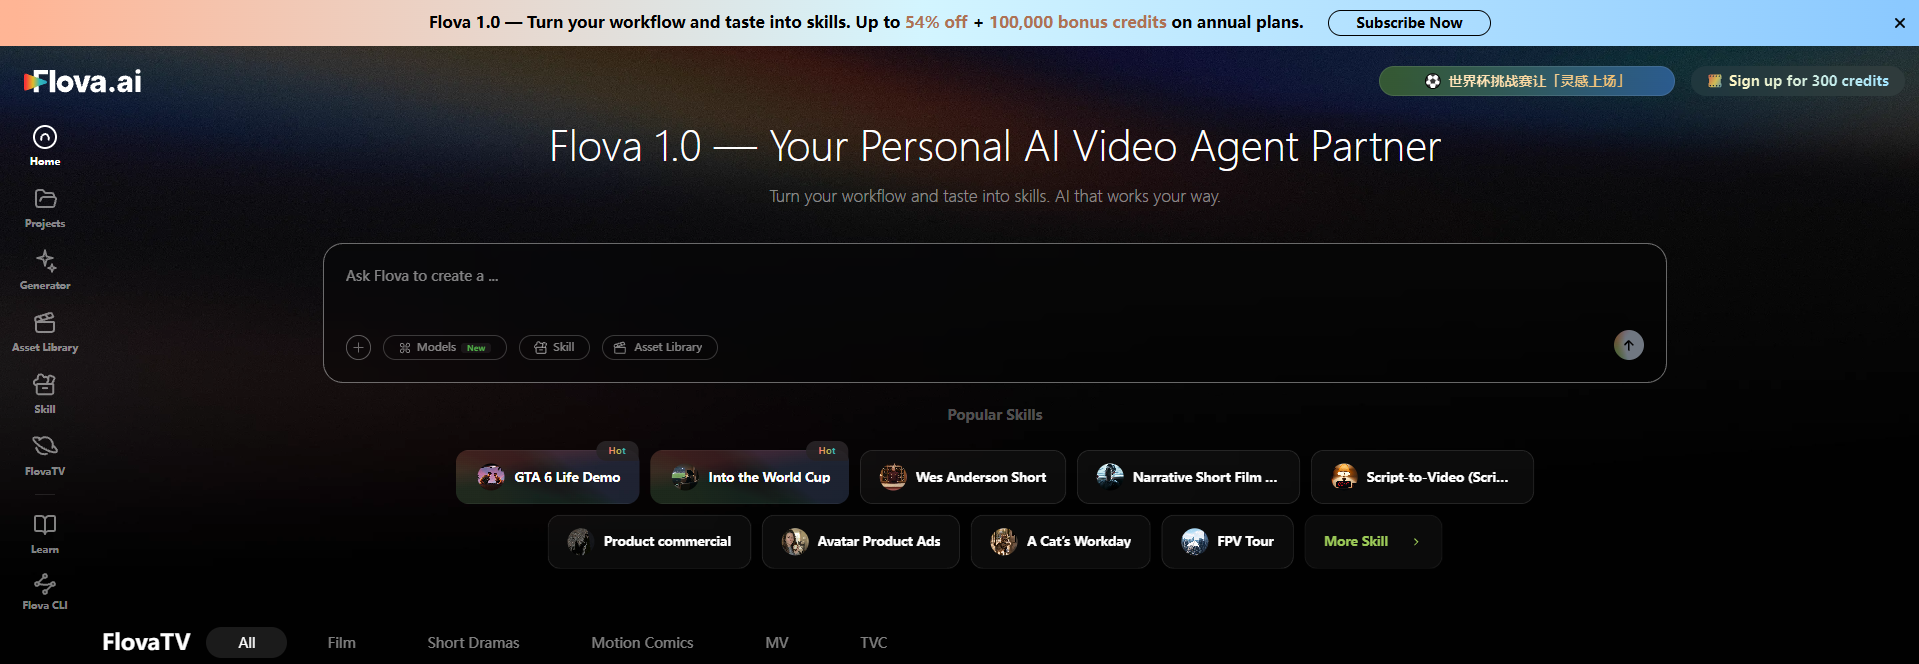The height and width of the screenshot is (664, 1919).
Task: Select the Product commercial skill
Action: [649, 541]
